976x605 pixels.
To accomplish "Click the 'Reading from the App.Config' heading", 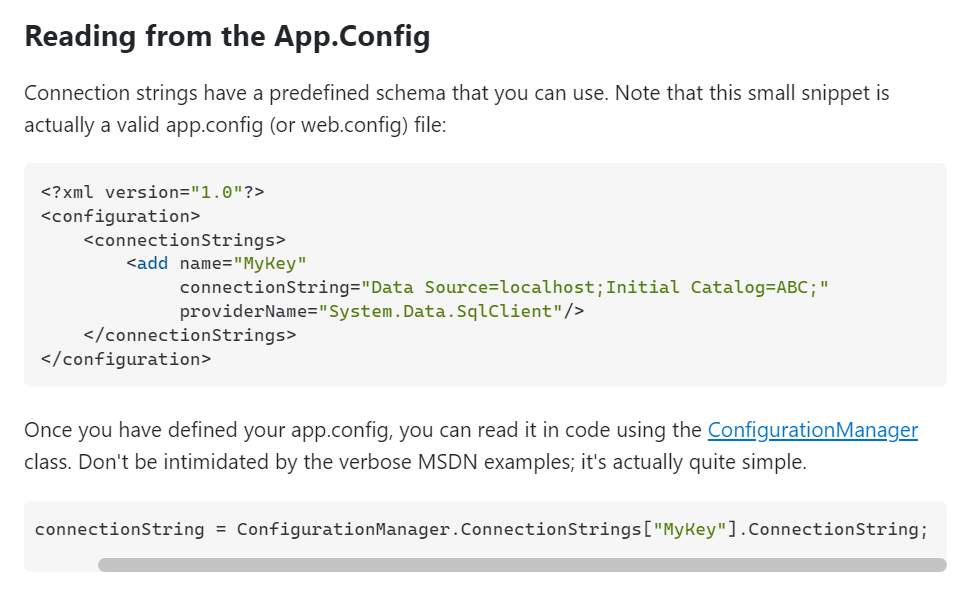I will click(227, 36).
